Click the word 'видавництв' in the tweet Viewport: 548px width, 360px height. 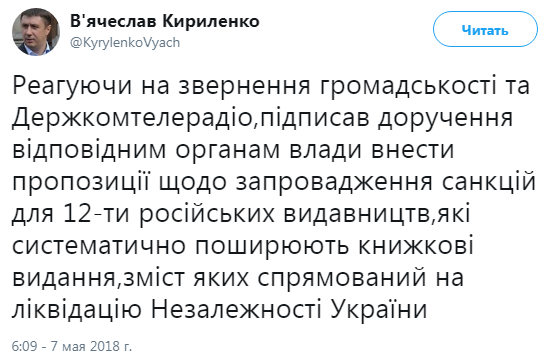click(356, 214)
